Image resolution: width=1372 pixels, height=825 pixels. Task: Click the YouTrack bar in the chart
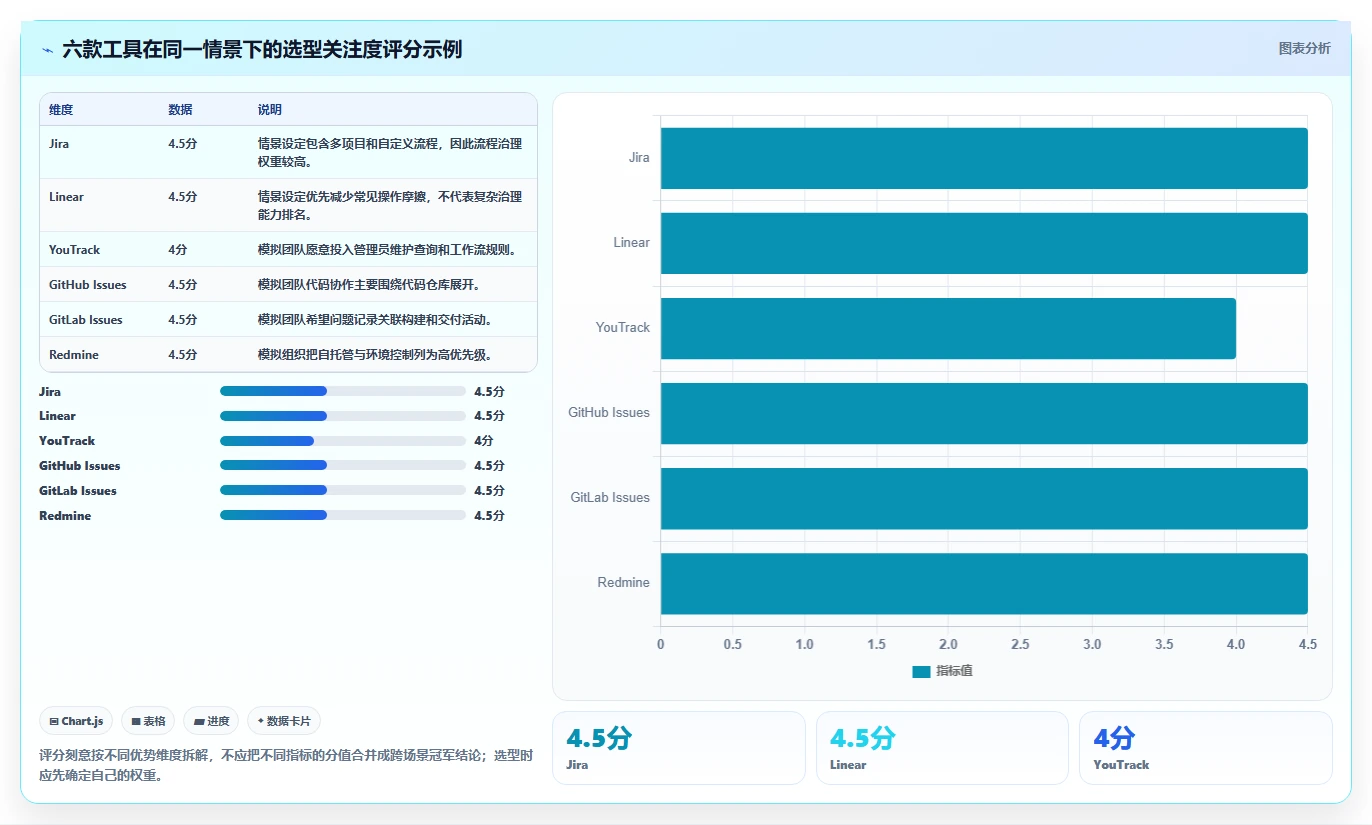948,328
